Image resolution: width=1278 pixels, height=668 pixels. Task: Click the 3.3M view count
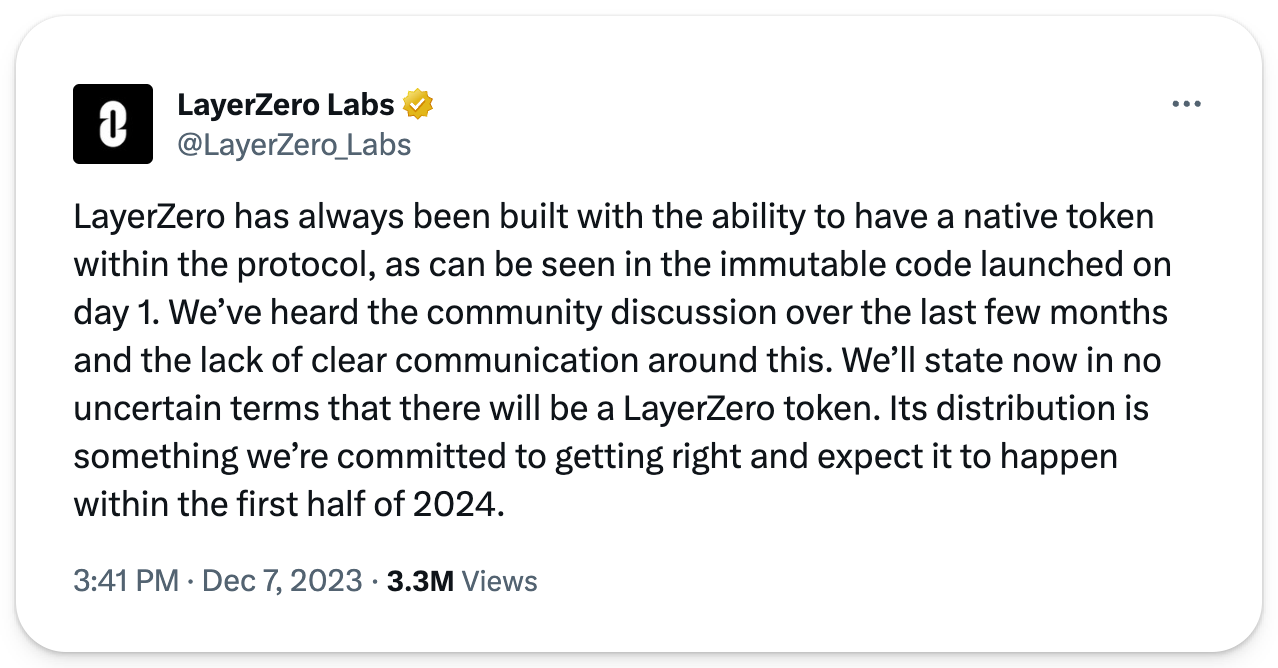coord(420,581)
